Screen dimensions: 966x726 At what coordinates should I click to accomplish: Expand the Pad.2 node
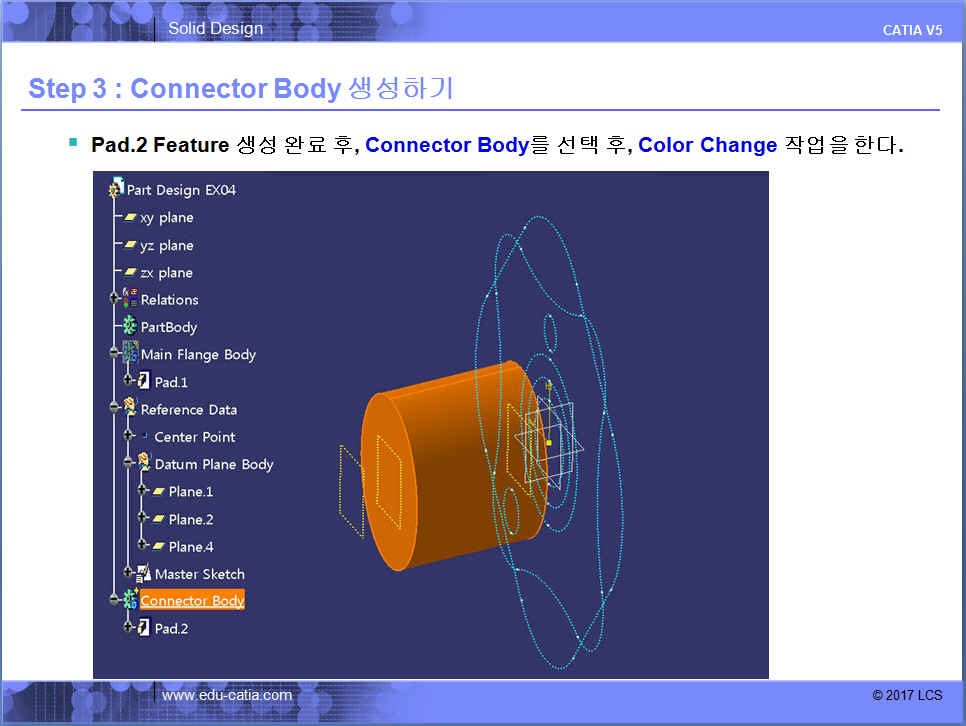pyautogui.click(x=129, y=628)
